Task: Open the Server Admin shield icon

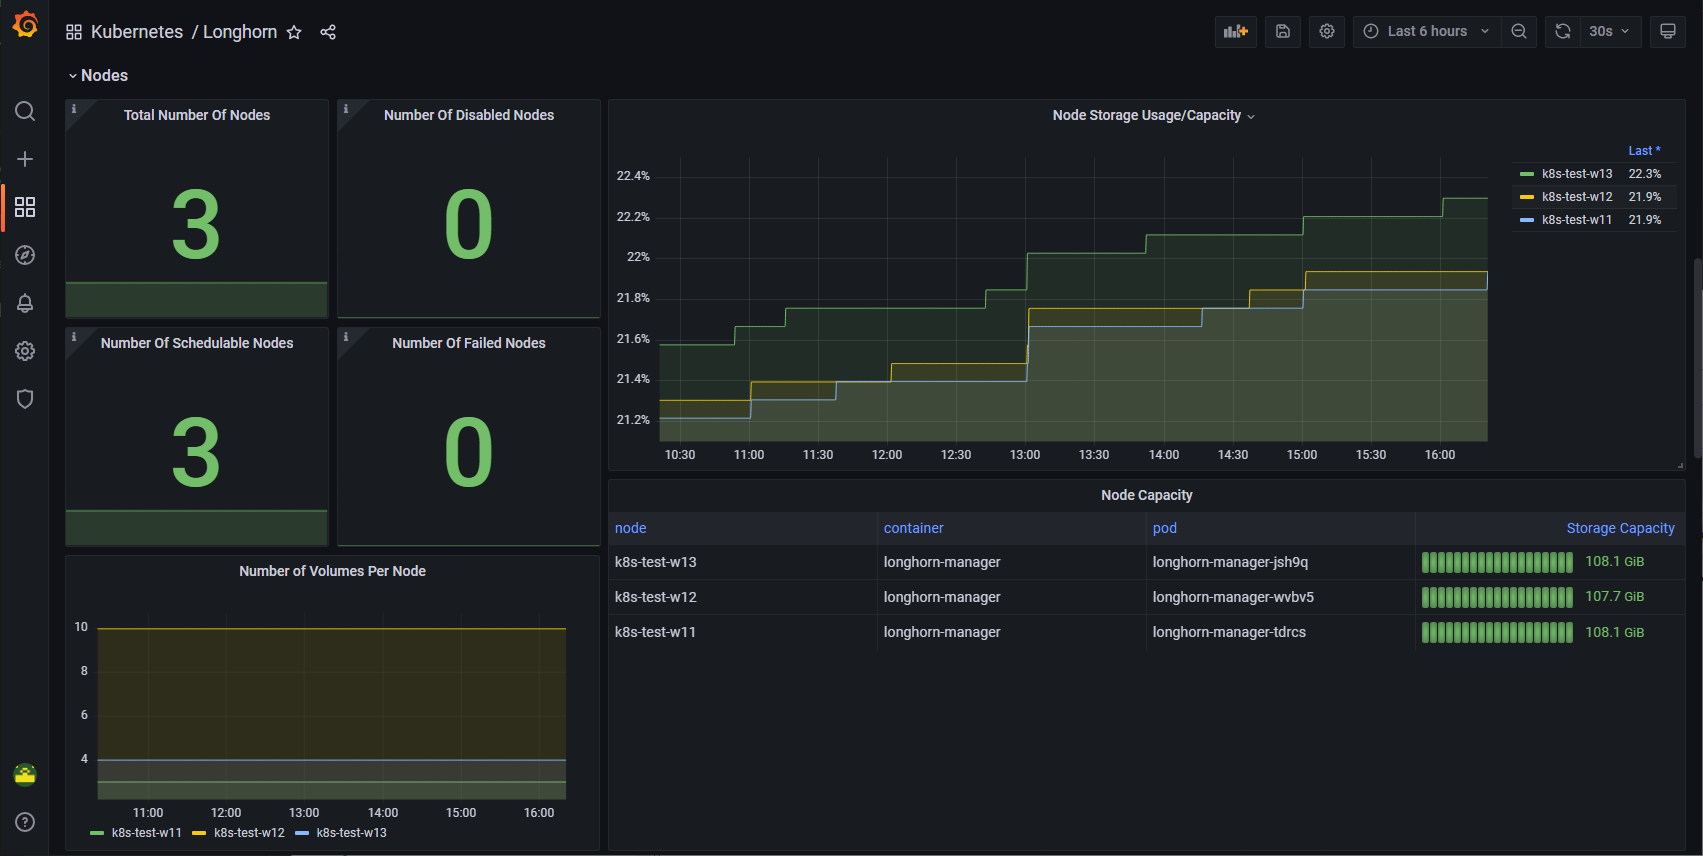Action: coord(25,399)
